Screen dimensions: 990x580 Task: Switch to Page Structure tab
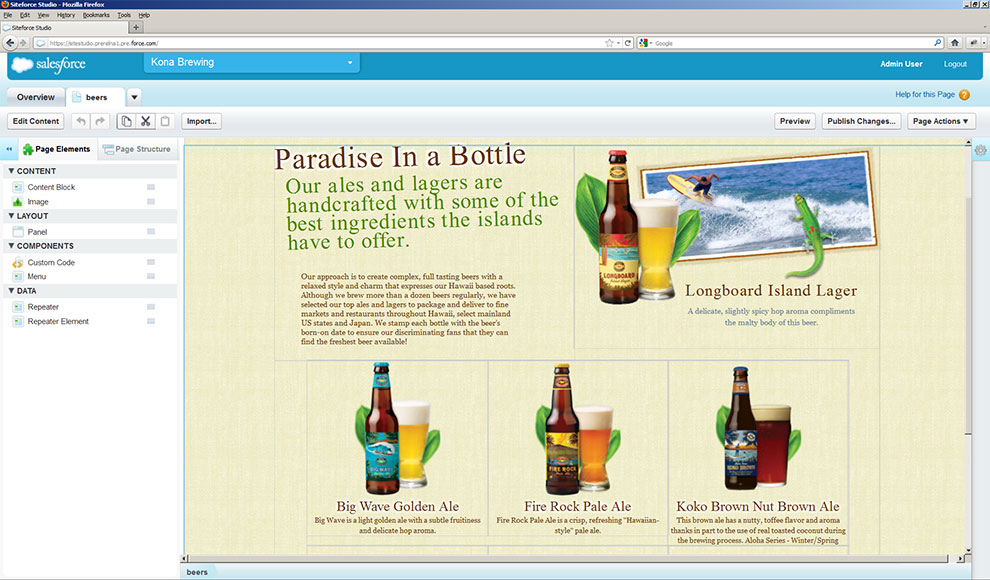click(137, 149)
